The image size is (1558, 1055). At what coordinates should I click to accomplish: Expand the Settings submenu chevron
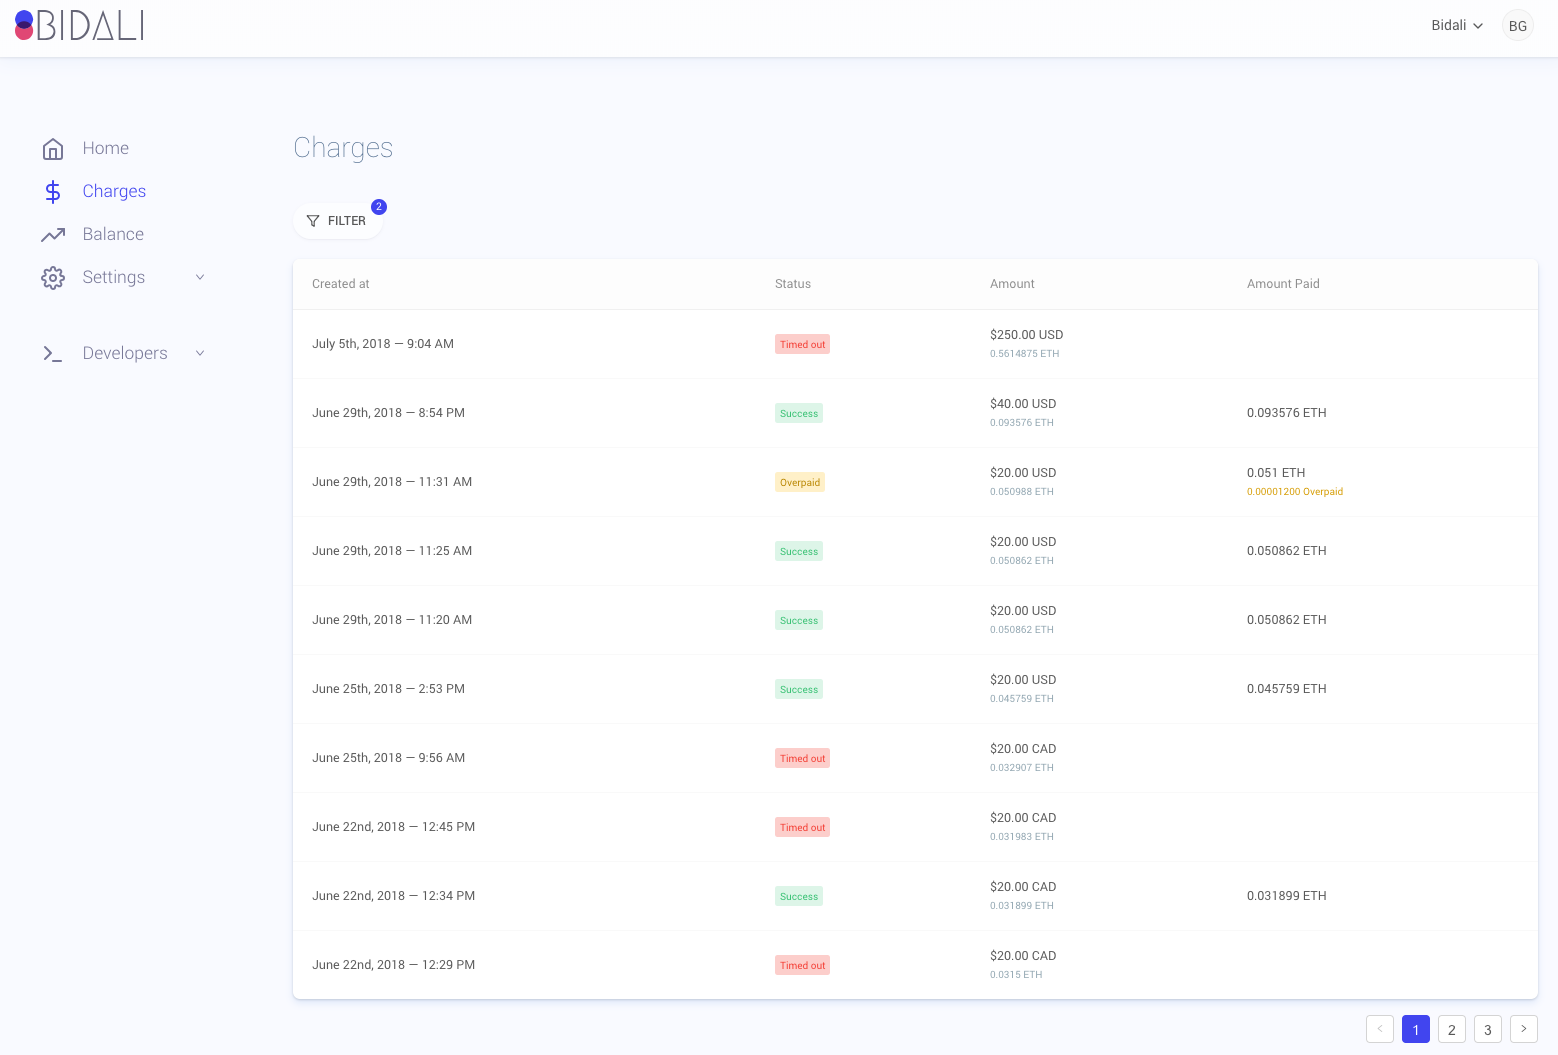[x=200, y=277]
